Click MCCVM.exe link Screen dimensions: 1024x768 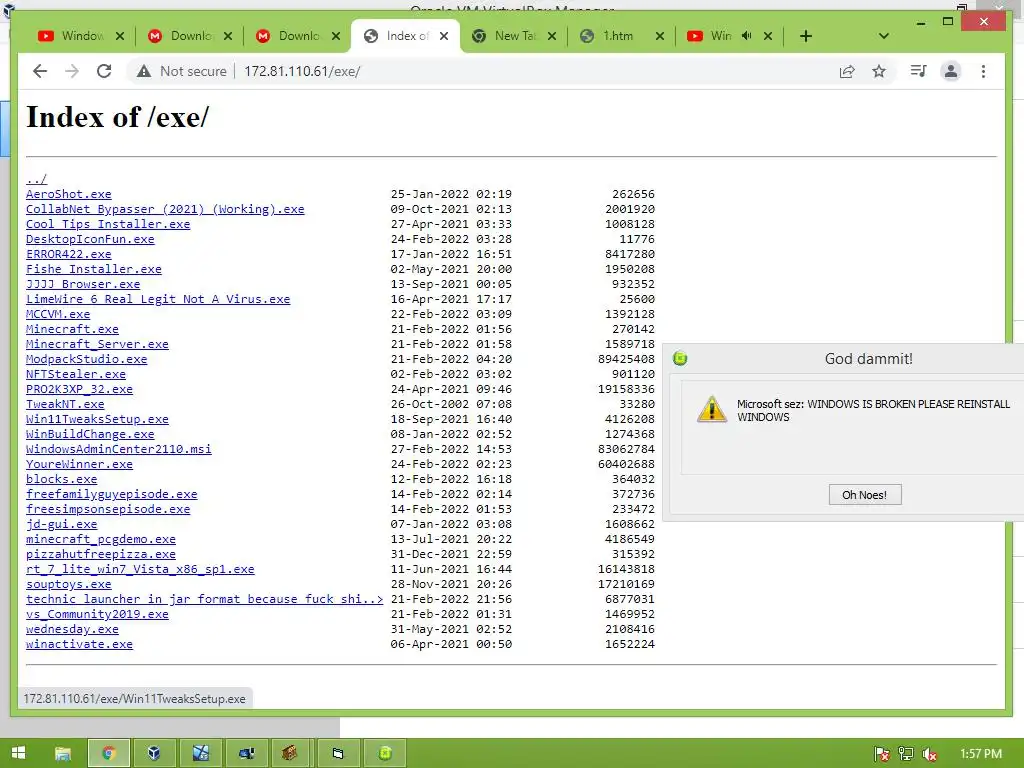point(58,314)
